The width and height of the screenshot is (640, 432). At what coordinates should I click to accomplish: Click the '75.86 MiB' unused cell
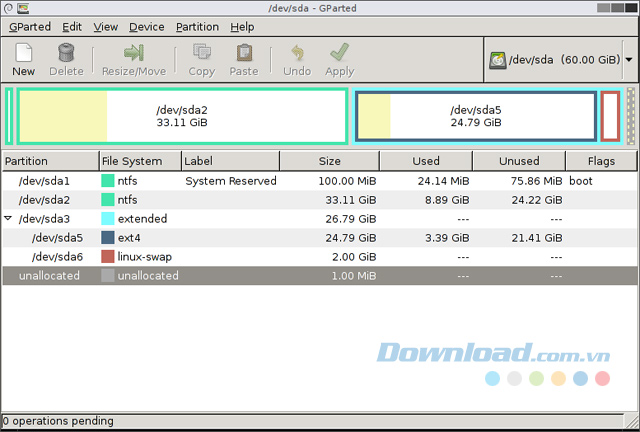point(536,180)
